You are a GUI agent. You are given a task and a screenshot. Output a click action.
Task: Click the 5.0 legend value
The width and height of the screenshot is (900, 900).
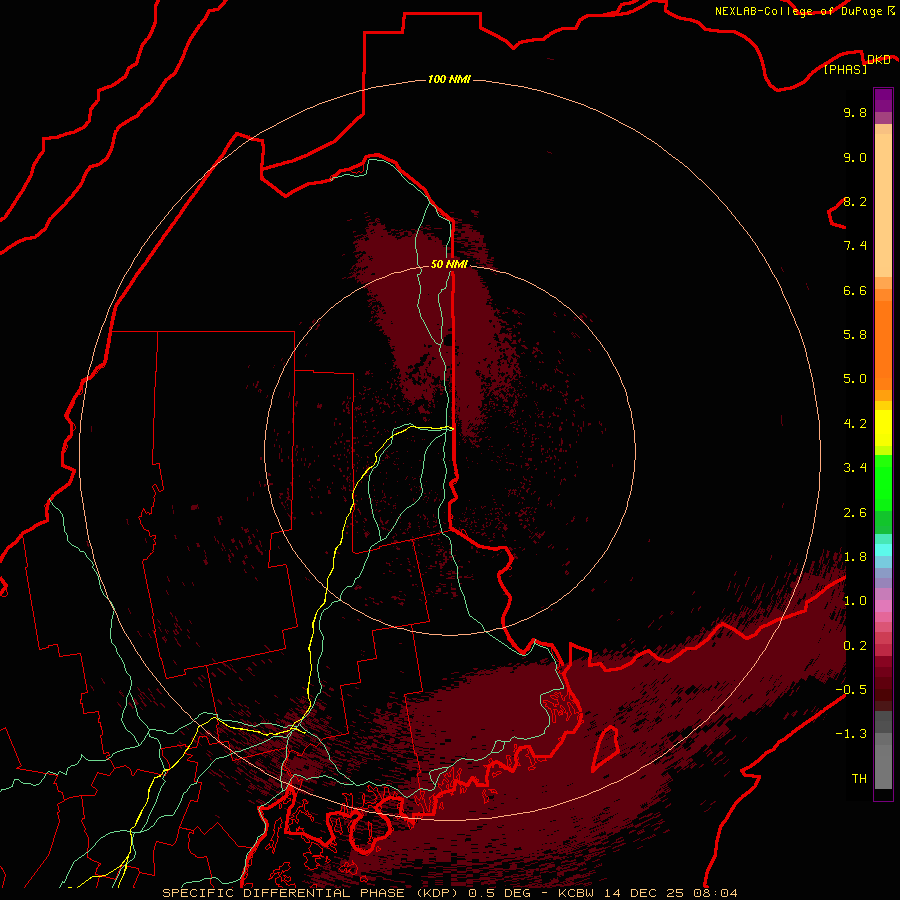[855, 379]
